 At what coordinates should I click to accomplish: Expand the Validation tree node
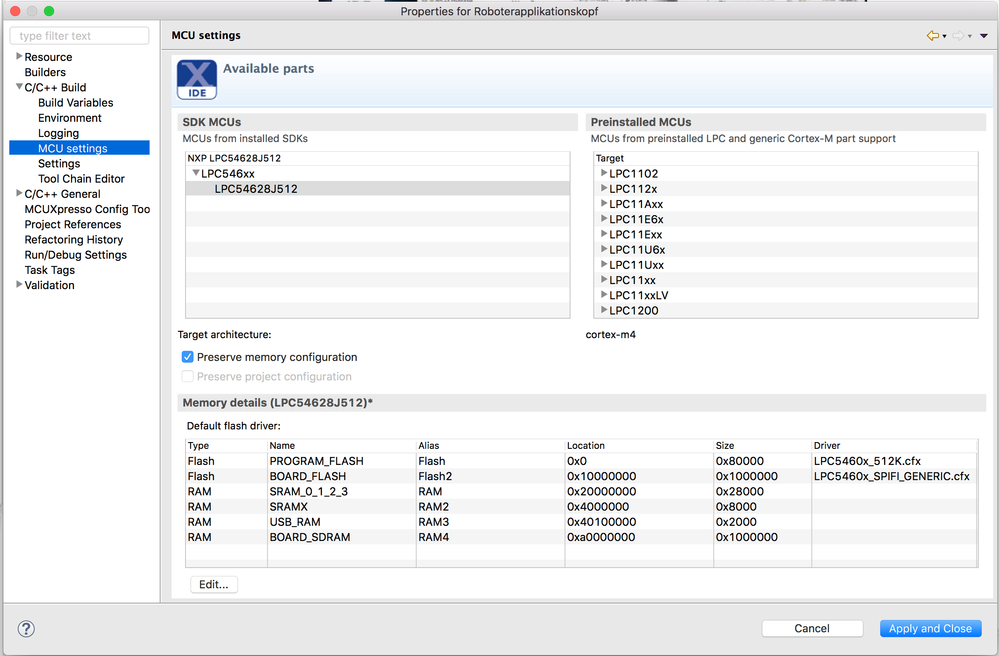pyautogui.click(x=19, y=285)
